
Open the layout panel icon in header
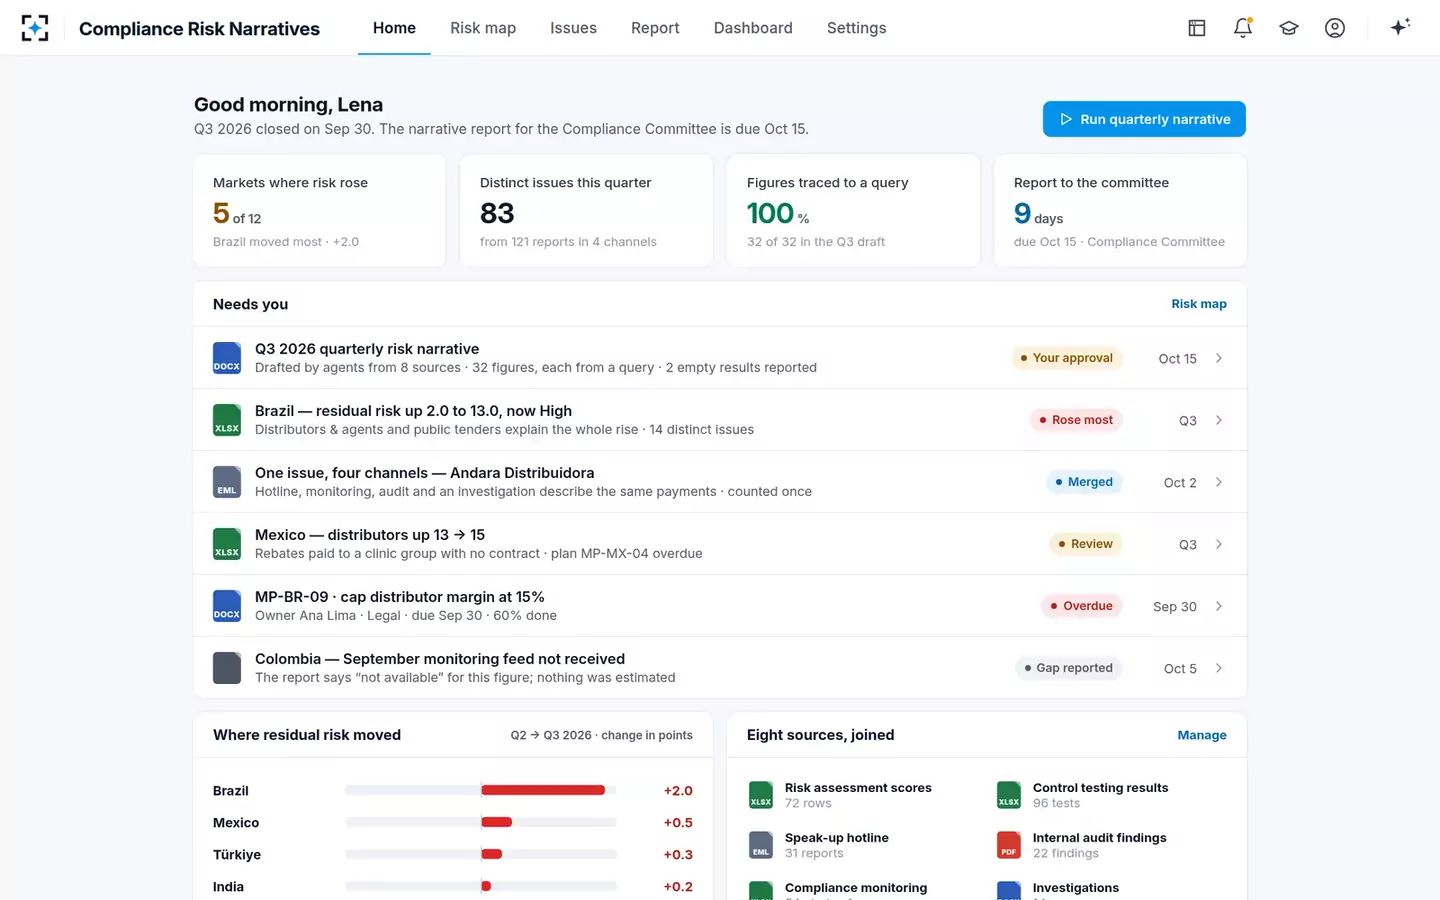point(1197,28)
